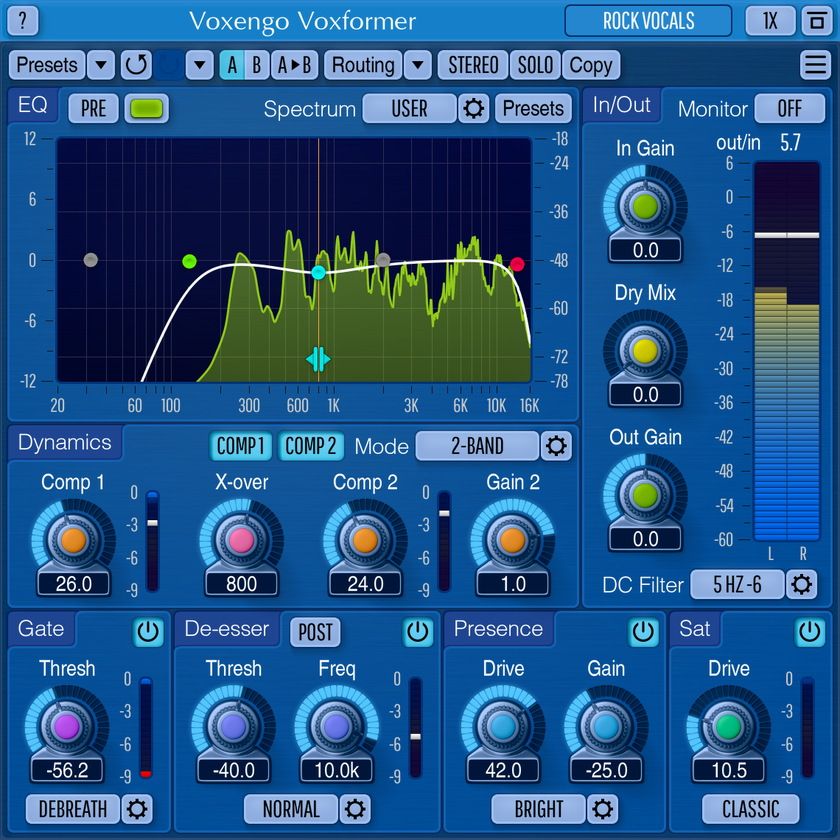This screenshot has height=840, width=840.
Task: Click the 1X oversampling button
Action: (x=770, y=21)
